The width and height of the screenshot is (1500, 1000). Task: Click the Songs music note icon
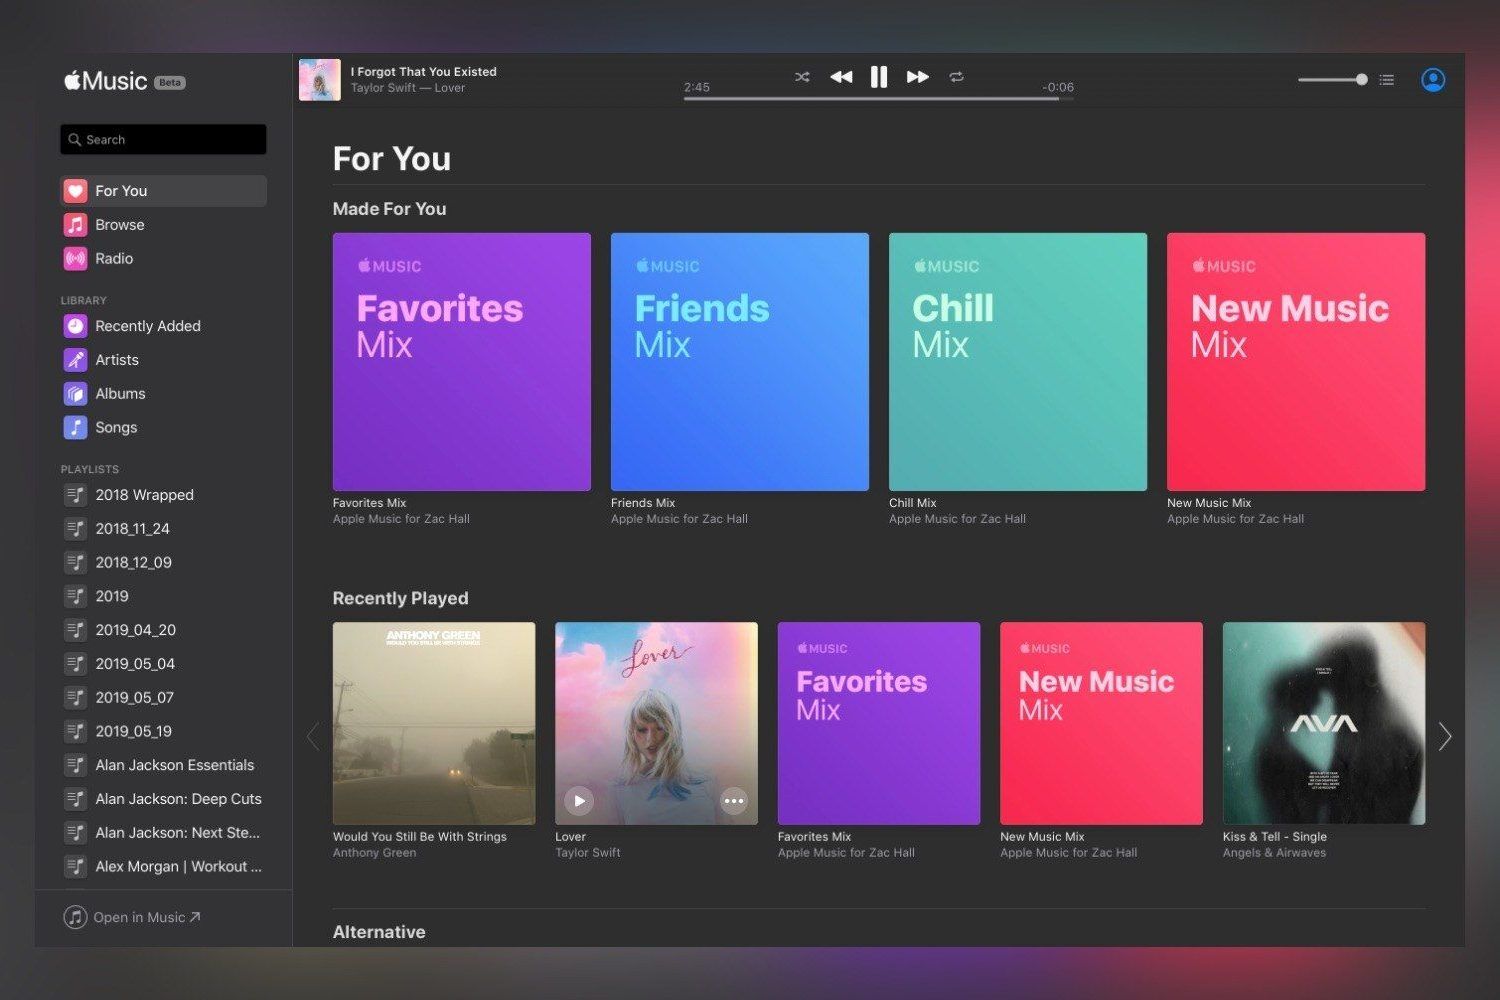click(x=76, y=427)
